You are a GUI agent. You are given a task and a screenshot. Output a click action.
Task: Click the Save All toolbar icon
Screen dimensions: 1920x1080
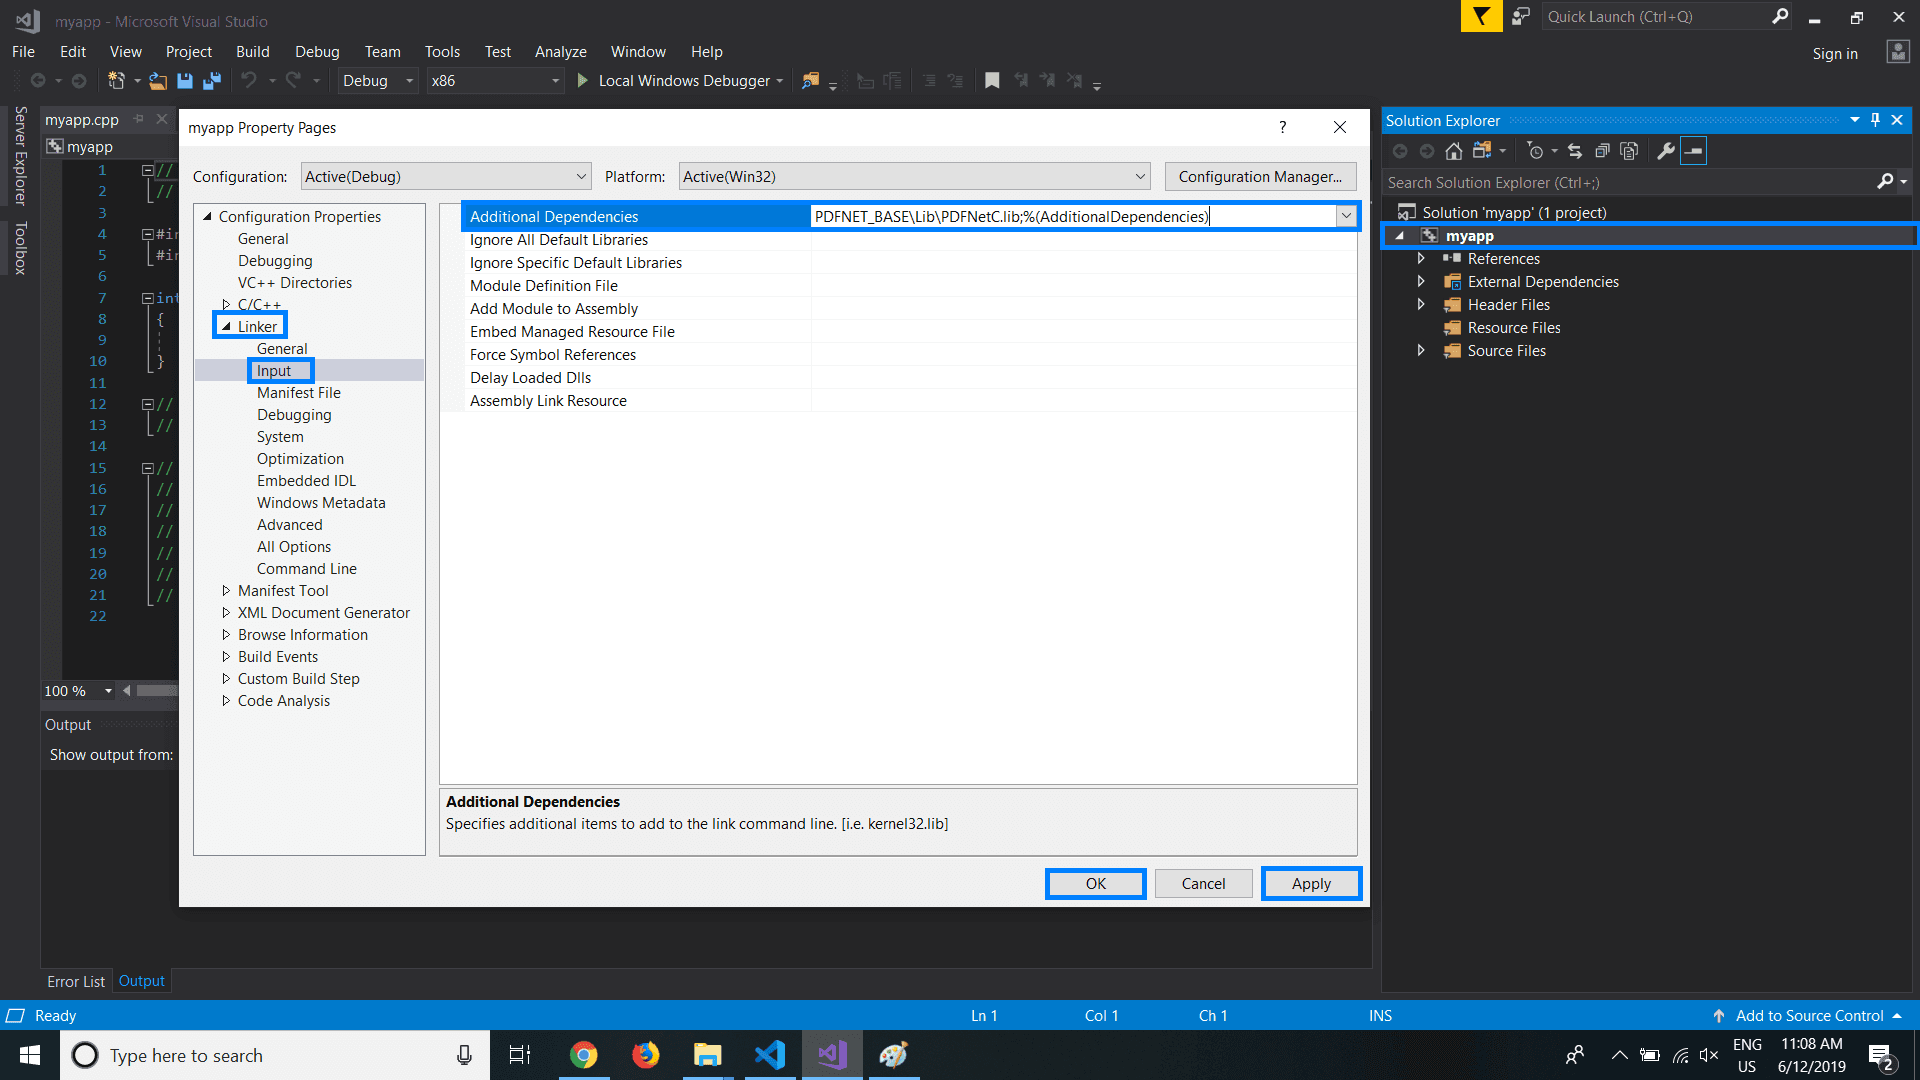click(211, 81)
